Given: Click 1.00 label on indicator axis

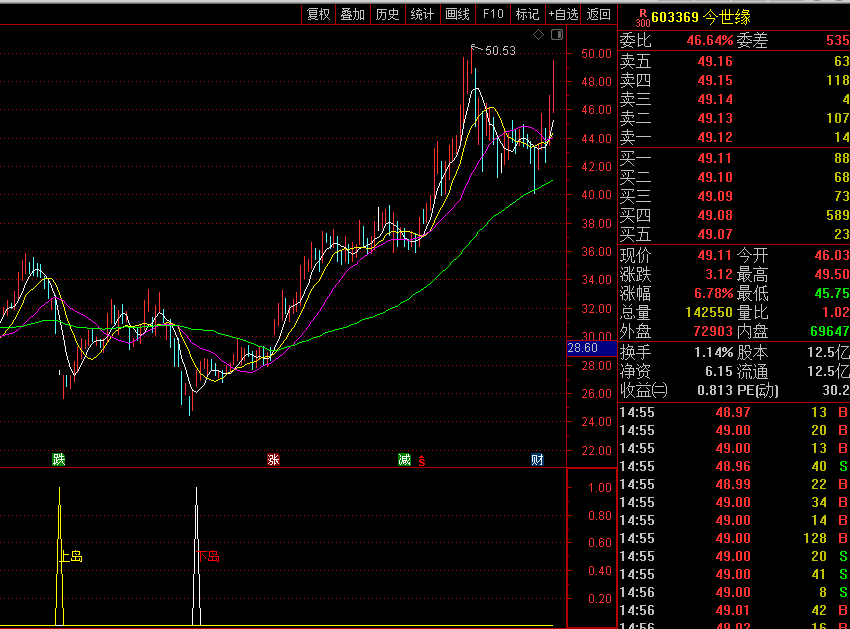Looking at the screenshot, I should click(600, 488).
